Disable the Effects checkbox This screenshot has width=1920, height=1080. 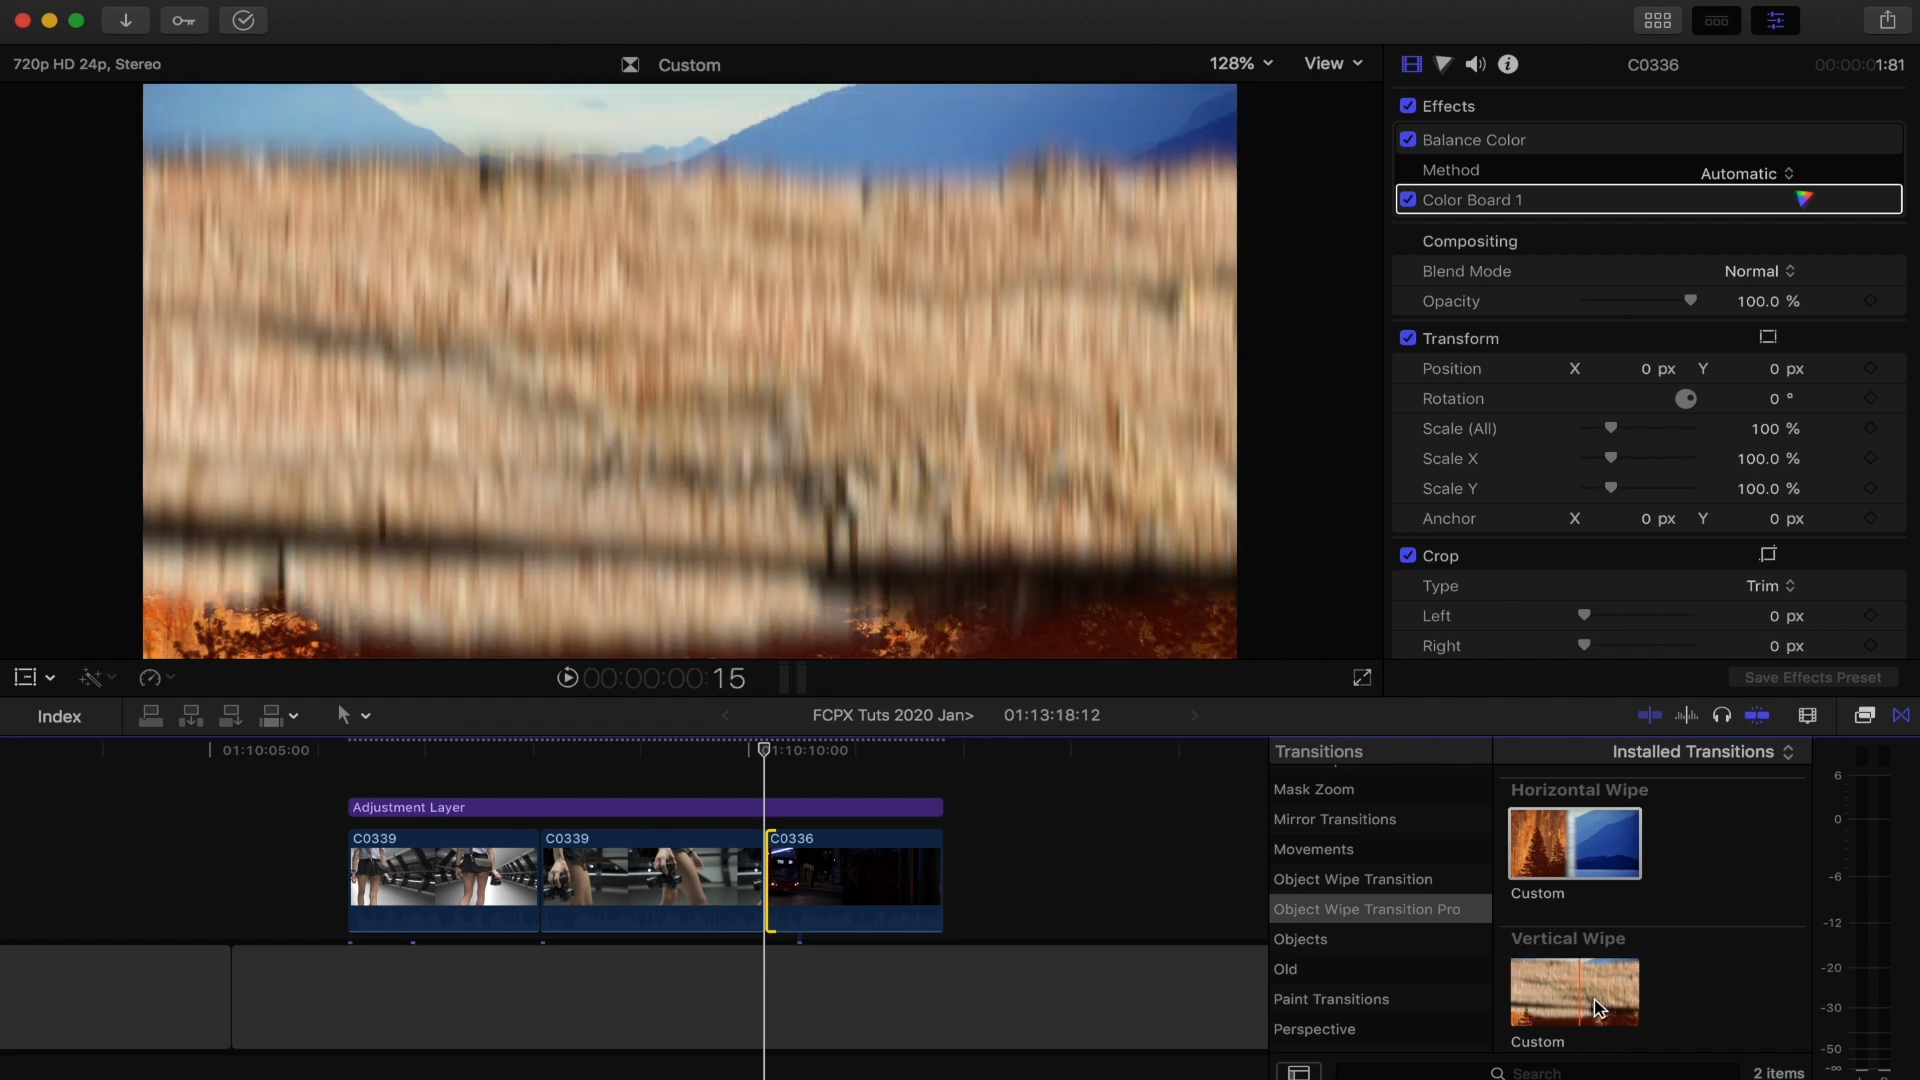[x=1408, y=105]
